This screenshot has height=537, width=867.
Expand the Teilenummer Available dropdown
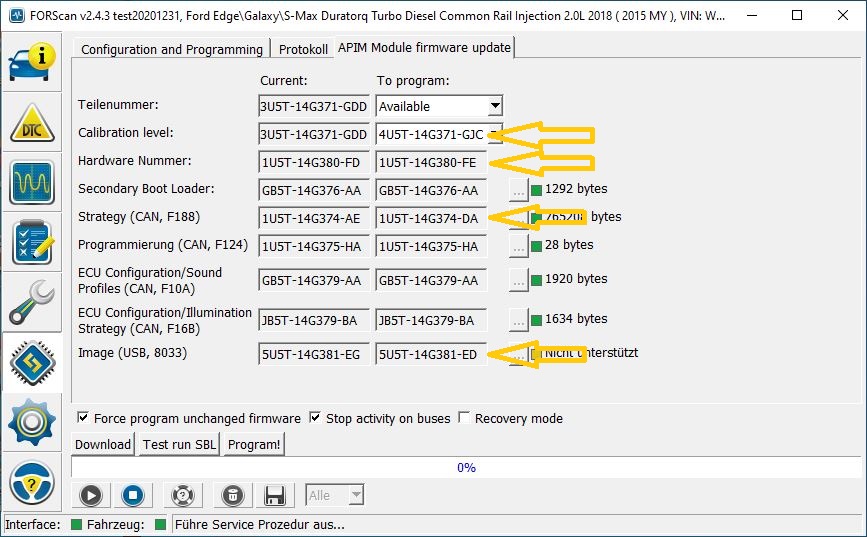point(495,106)
